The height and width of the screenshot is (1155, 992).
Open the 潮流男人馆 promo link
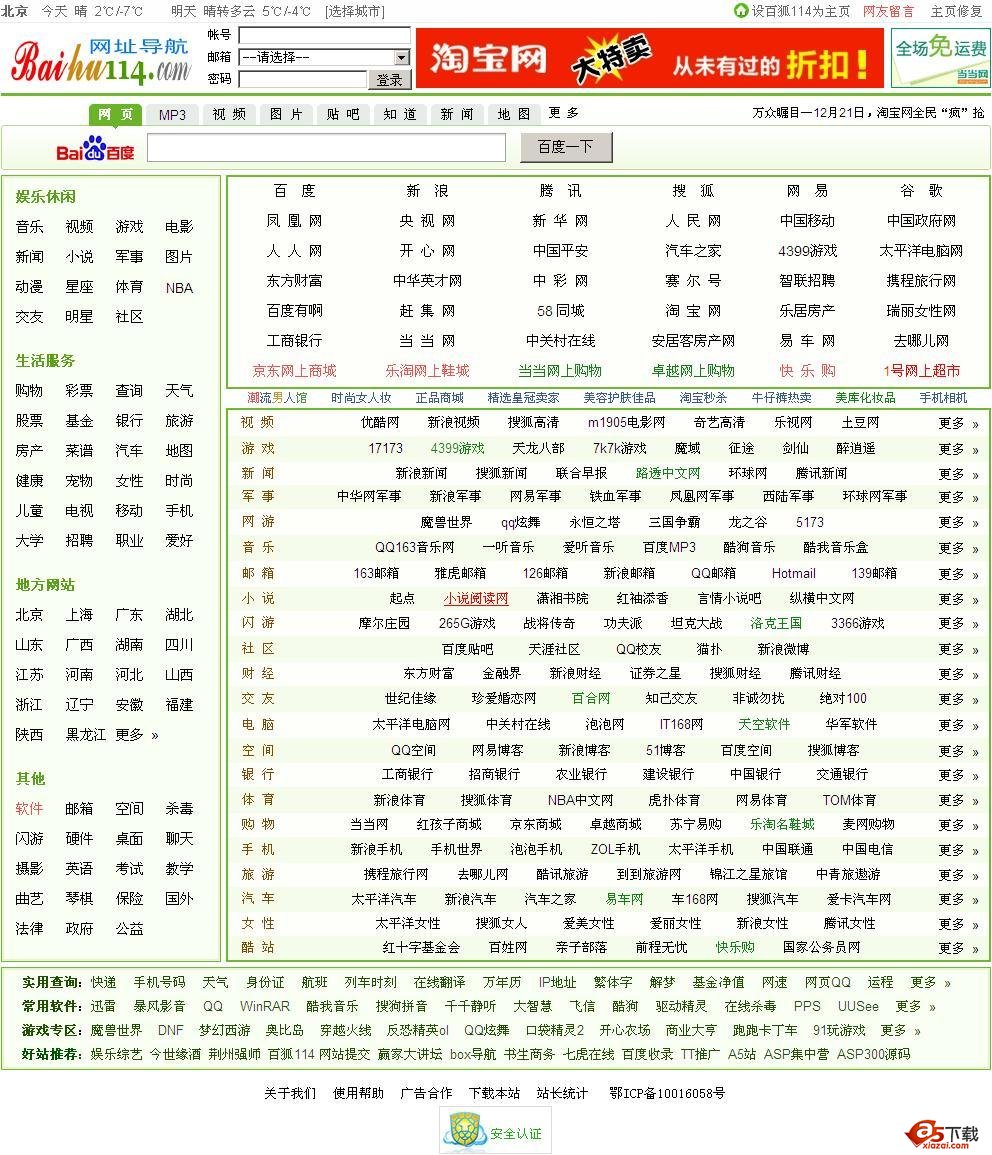point(277,398)
